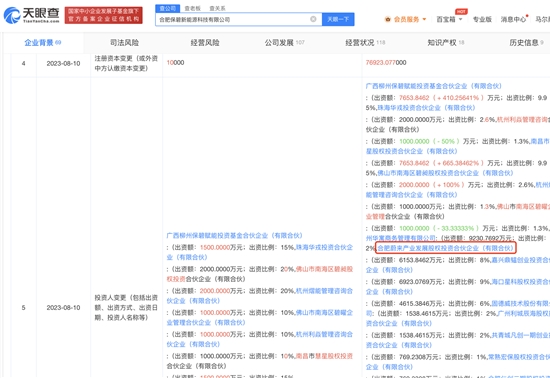Select the 2023-08-10 date in row 5
This screenshot has height=378, width=550.
(x=63, y=308)
